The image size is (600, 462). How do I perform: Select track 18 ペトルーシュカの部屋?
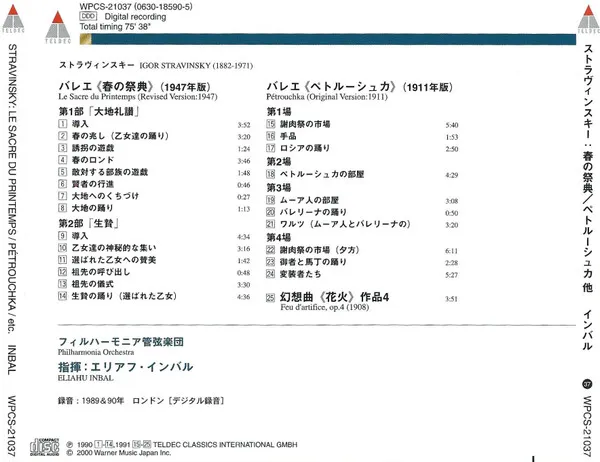pos(322,174)
